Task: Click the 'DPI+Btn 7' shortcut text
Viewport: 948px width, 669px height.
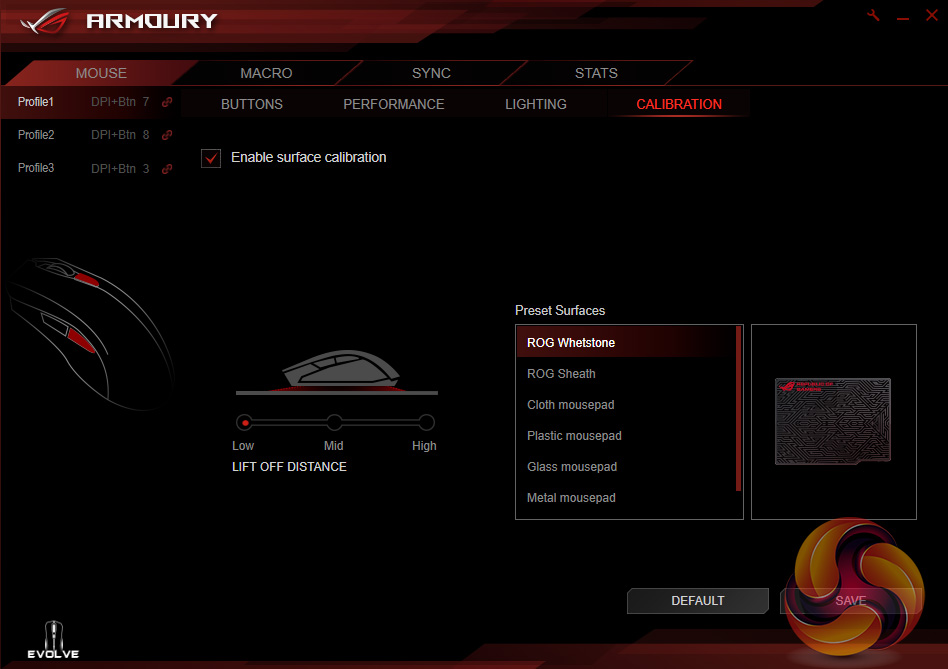Action: click(x=120, y=102)
